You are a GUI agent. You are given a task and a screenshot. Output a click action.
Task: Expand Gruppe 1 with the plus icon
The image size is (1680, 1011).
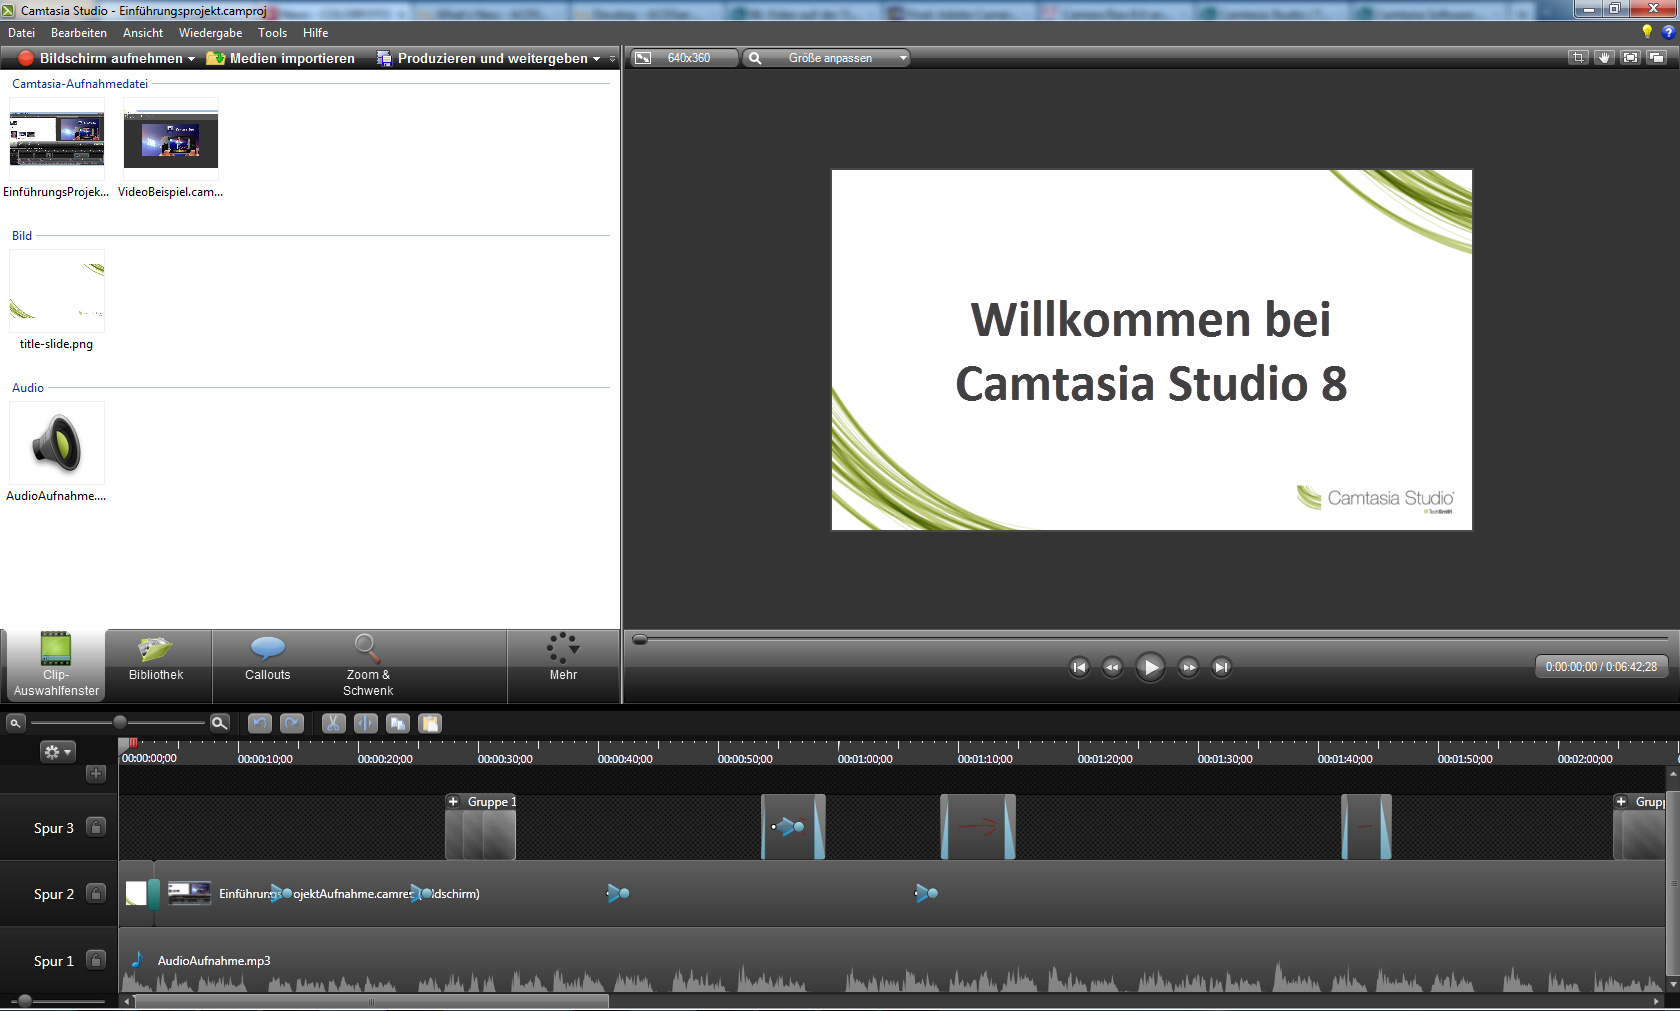tap(453, 802)
